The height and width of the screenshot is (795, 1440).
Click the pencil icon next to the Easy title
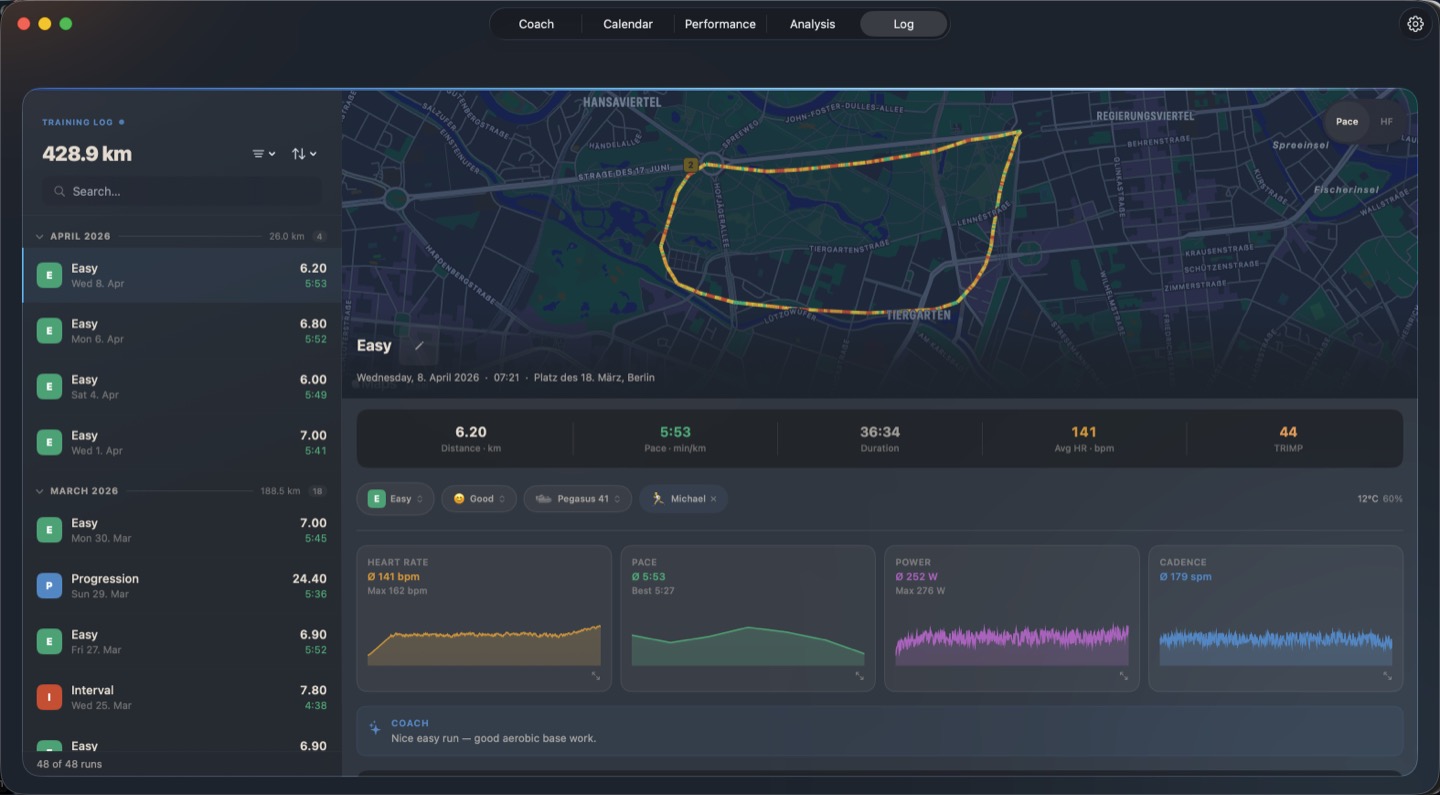point(418,347)
